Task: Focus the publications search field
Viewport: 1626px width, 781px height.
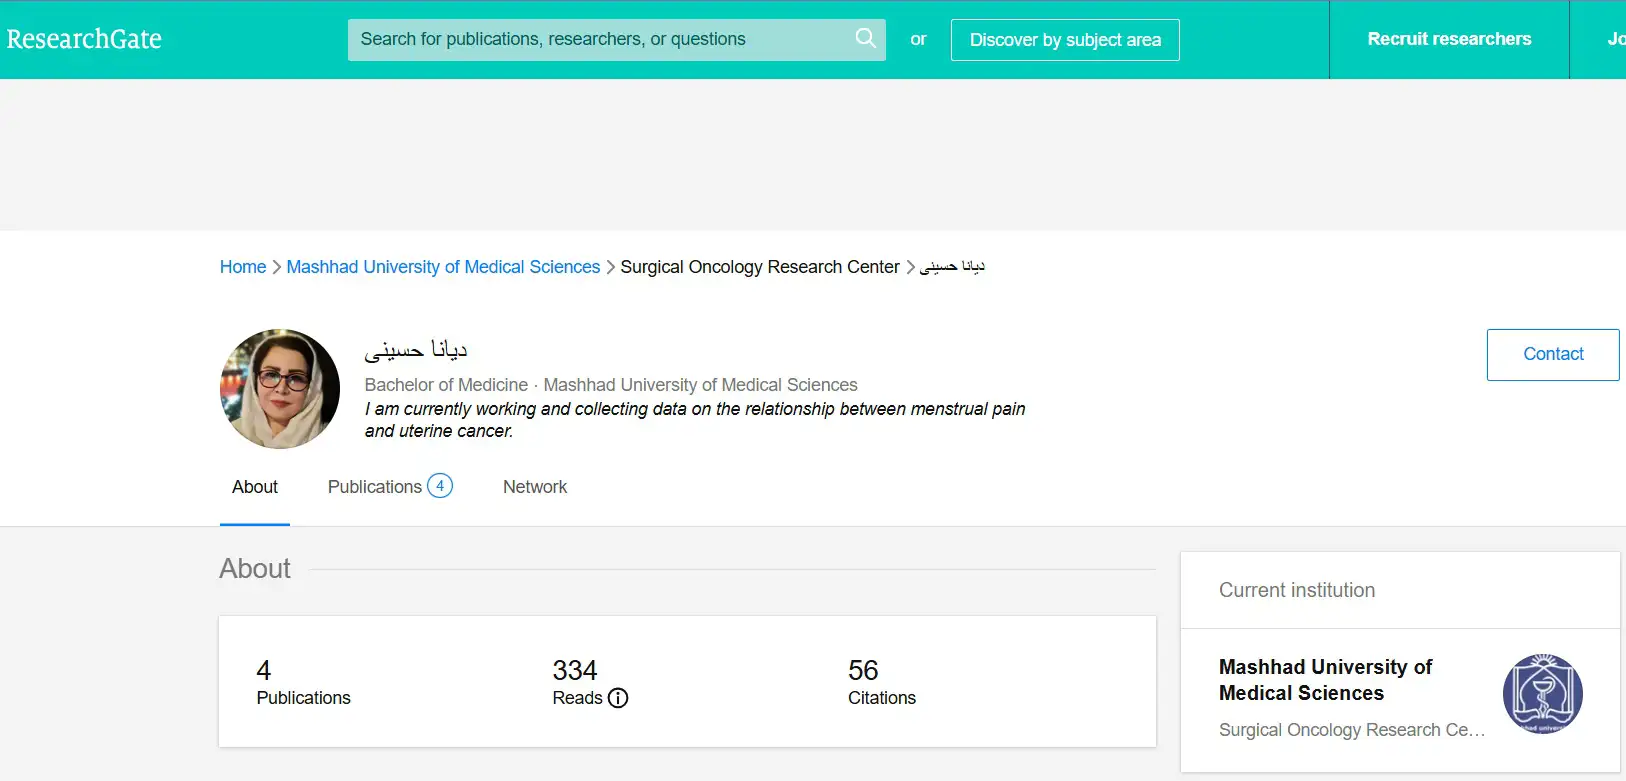Action: coord(600,39)
